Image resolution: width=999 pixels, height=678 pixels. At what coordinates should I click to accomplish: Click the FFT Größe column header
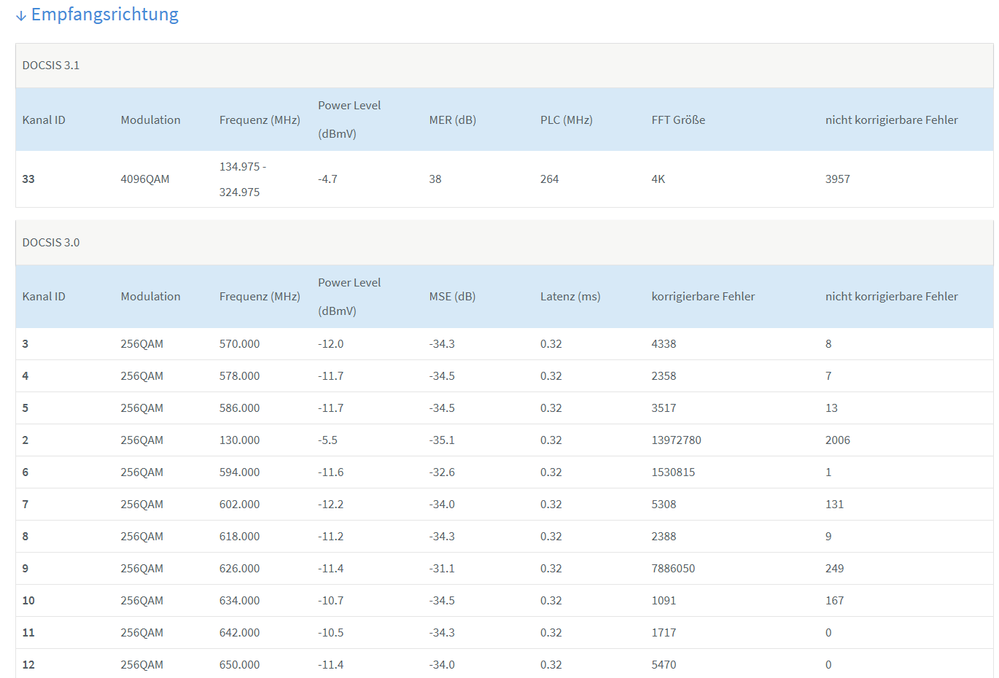[678, 120]
